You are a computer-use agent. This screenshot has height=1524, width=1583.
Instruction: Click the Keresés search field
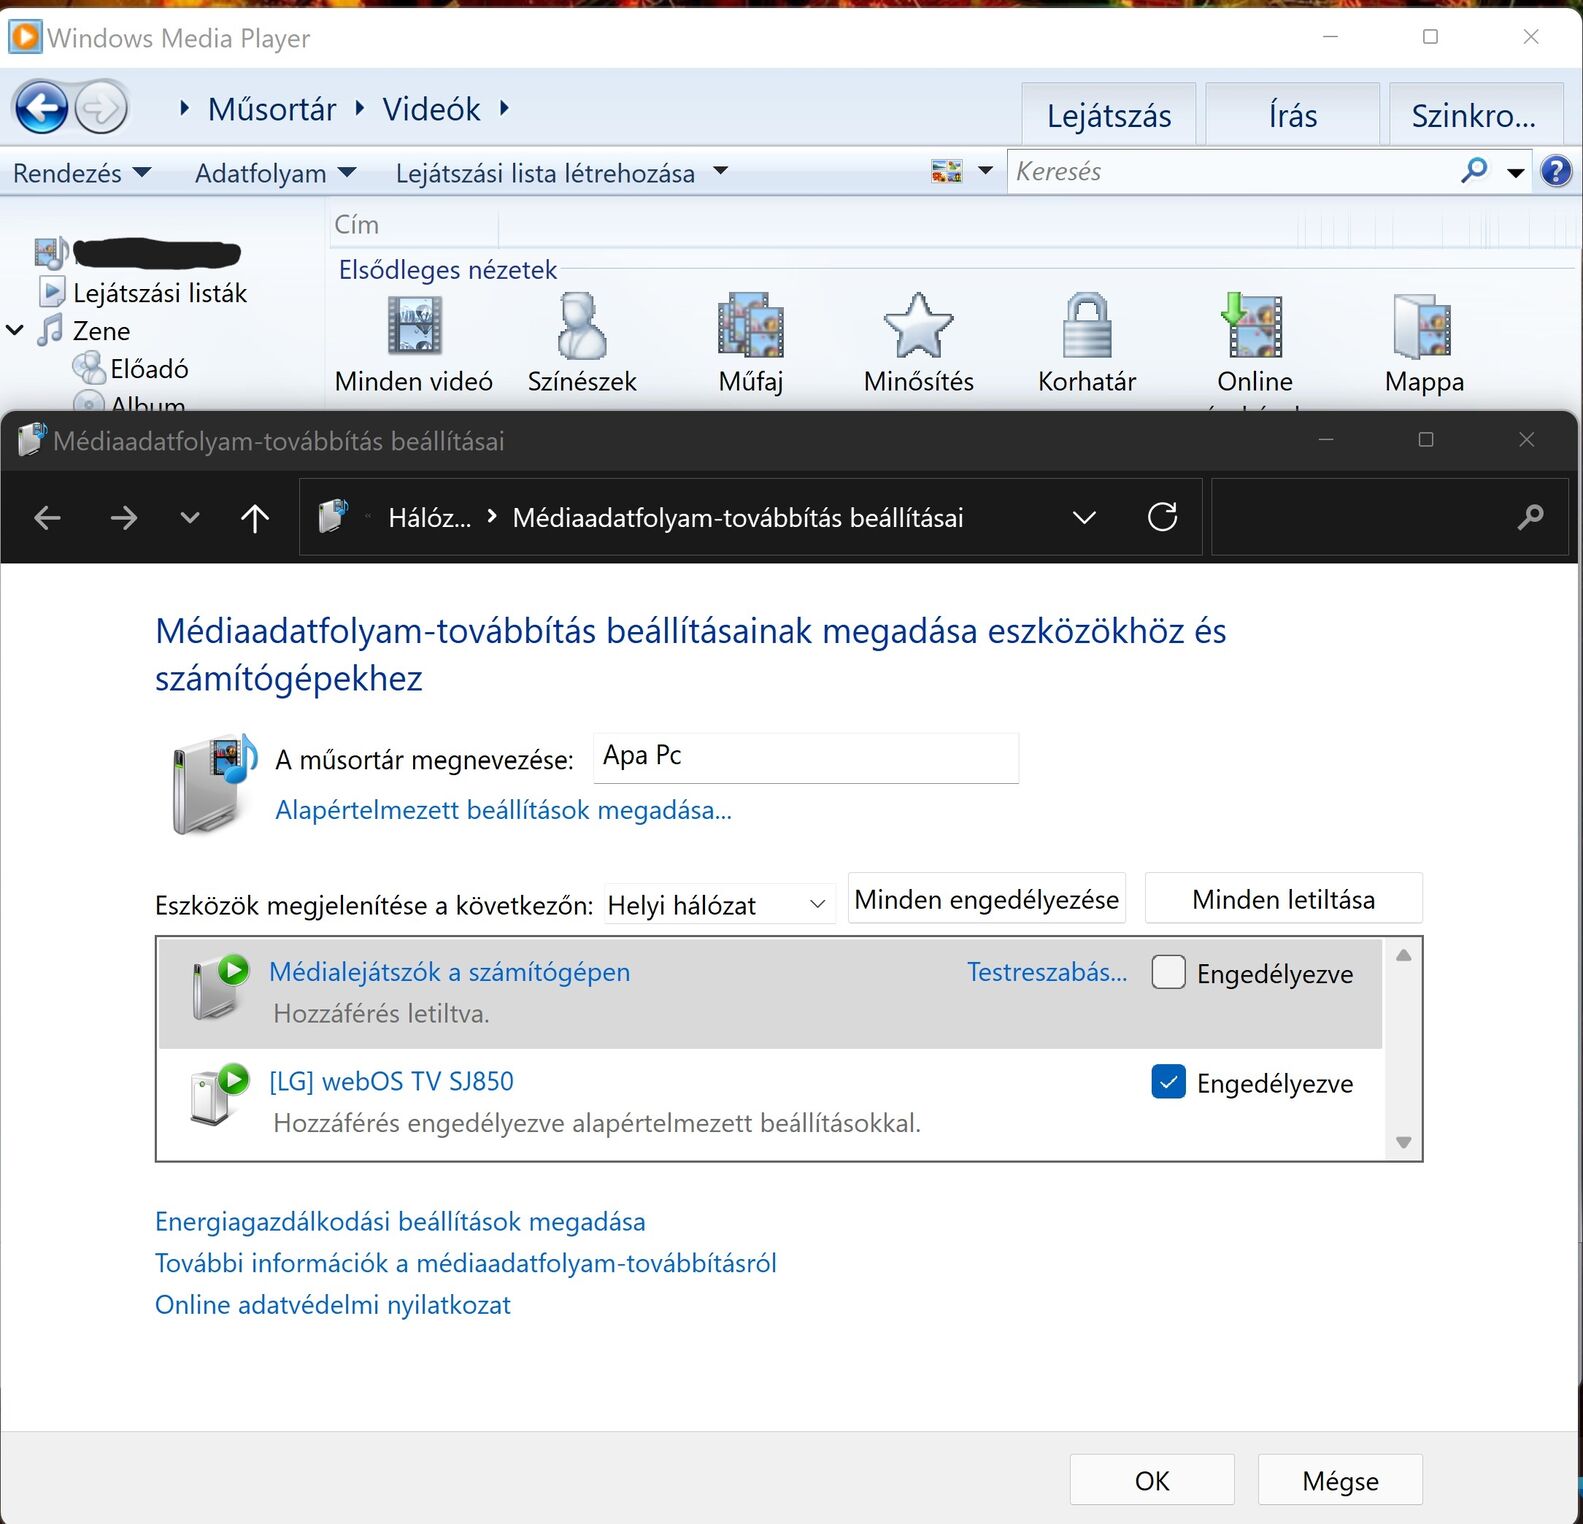(1230, 171)
